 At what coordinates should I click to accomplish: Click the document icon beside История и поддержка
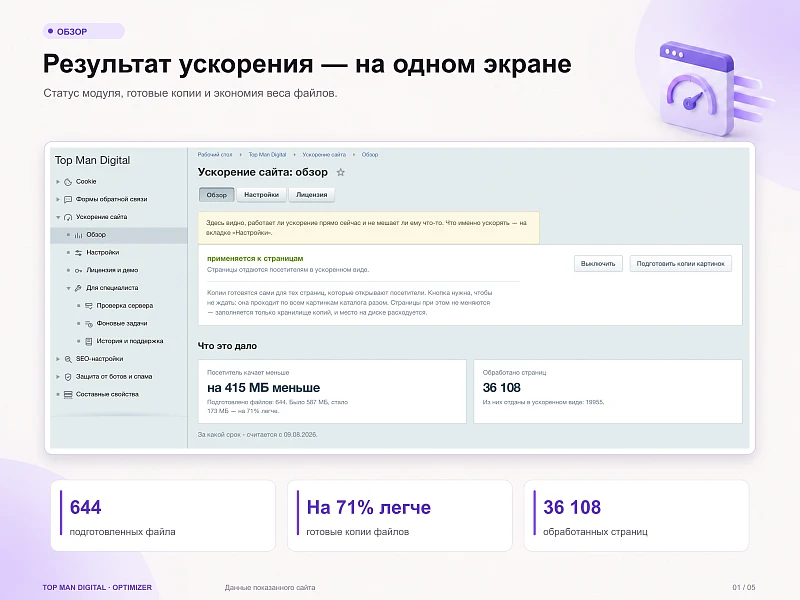coord(88,341)
